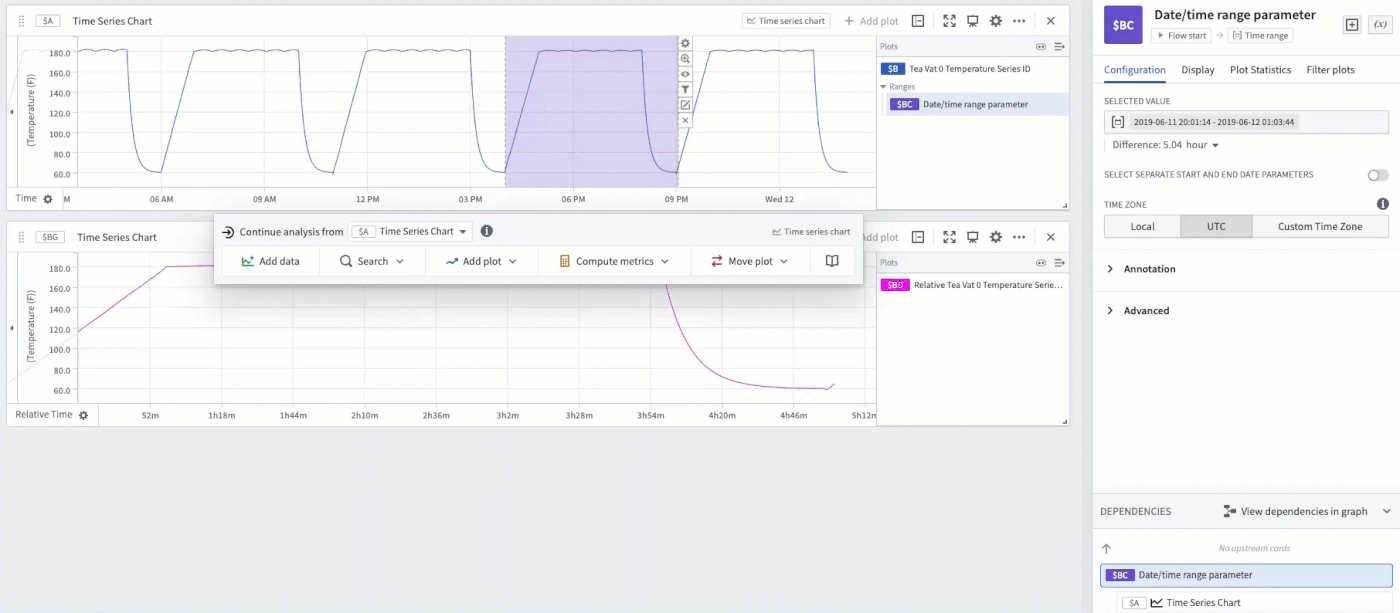
Task: Open presentation mode icon on $A chart
Action: (x=972, y=21)
